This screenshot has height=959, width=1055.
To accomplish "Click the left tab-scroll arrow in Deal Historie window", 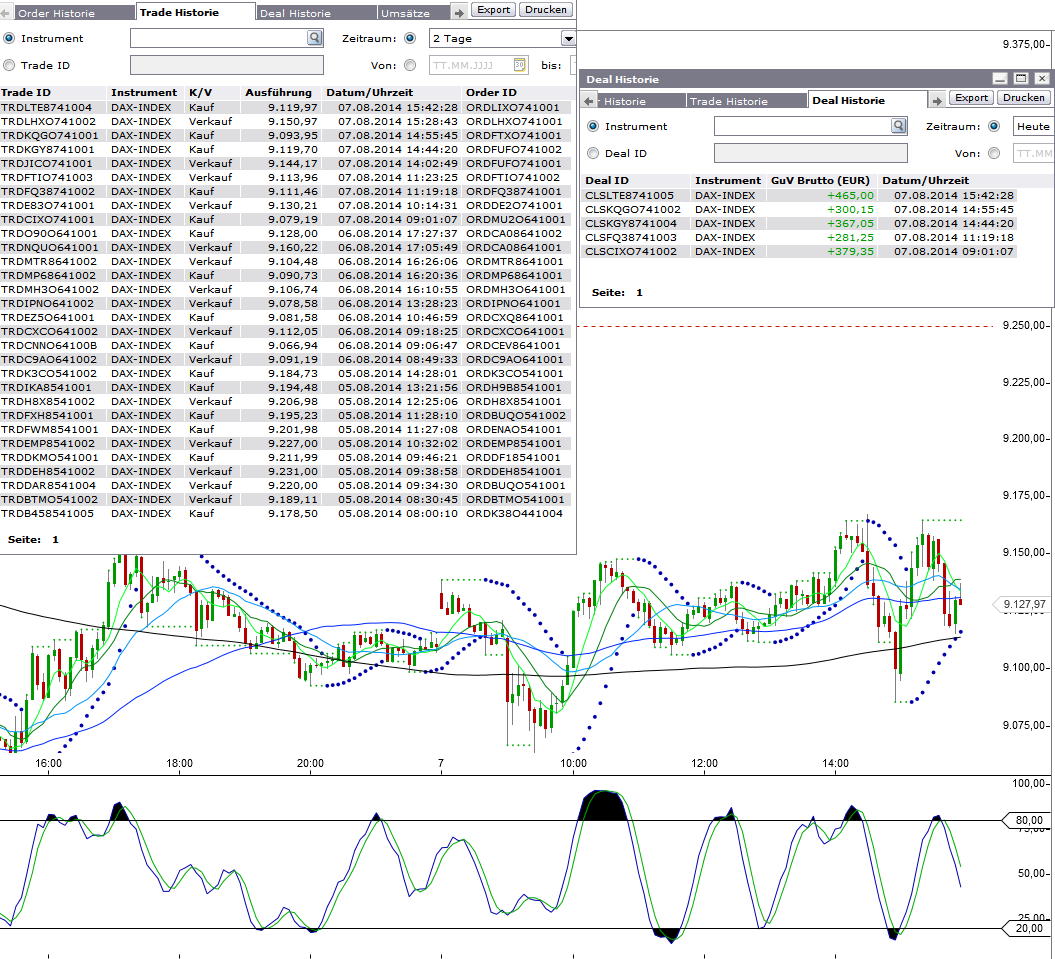I will tap(590, 101).
